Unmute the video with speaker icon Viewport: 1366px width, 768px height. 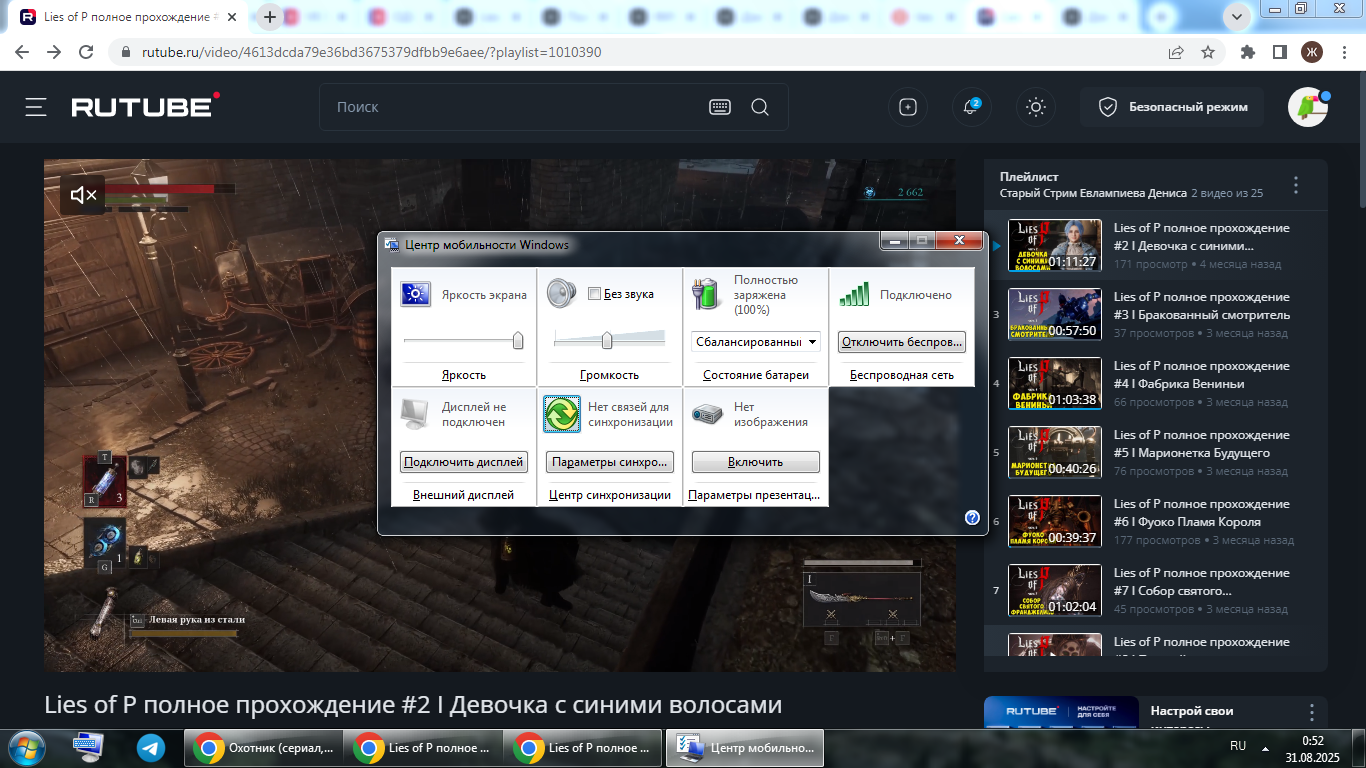point(82,195)
